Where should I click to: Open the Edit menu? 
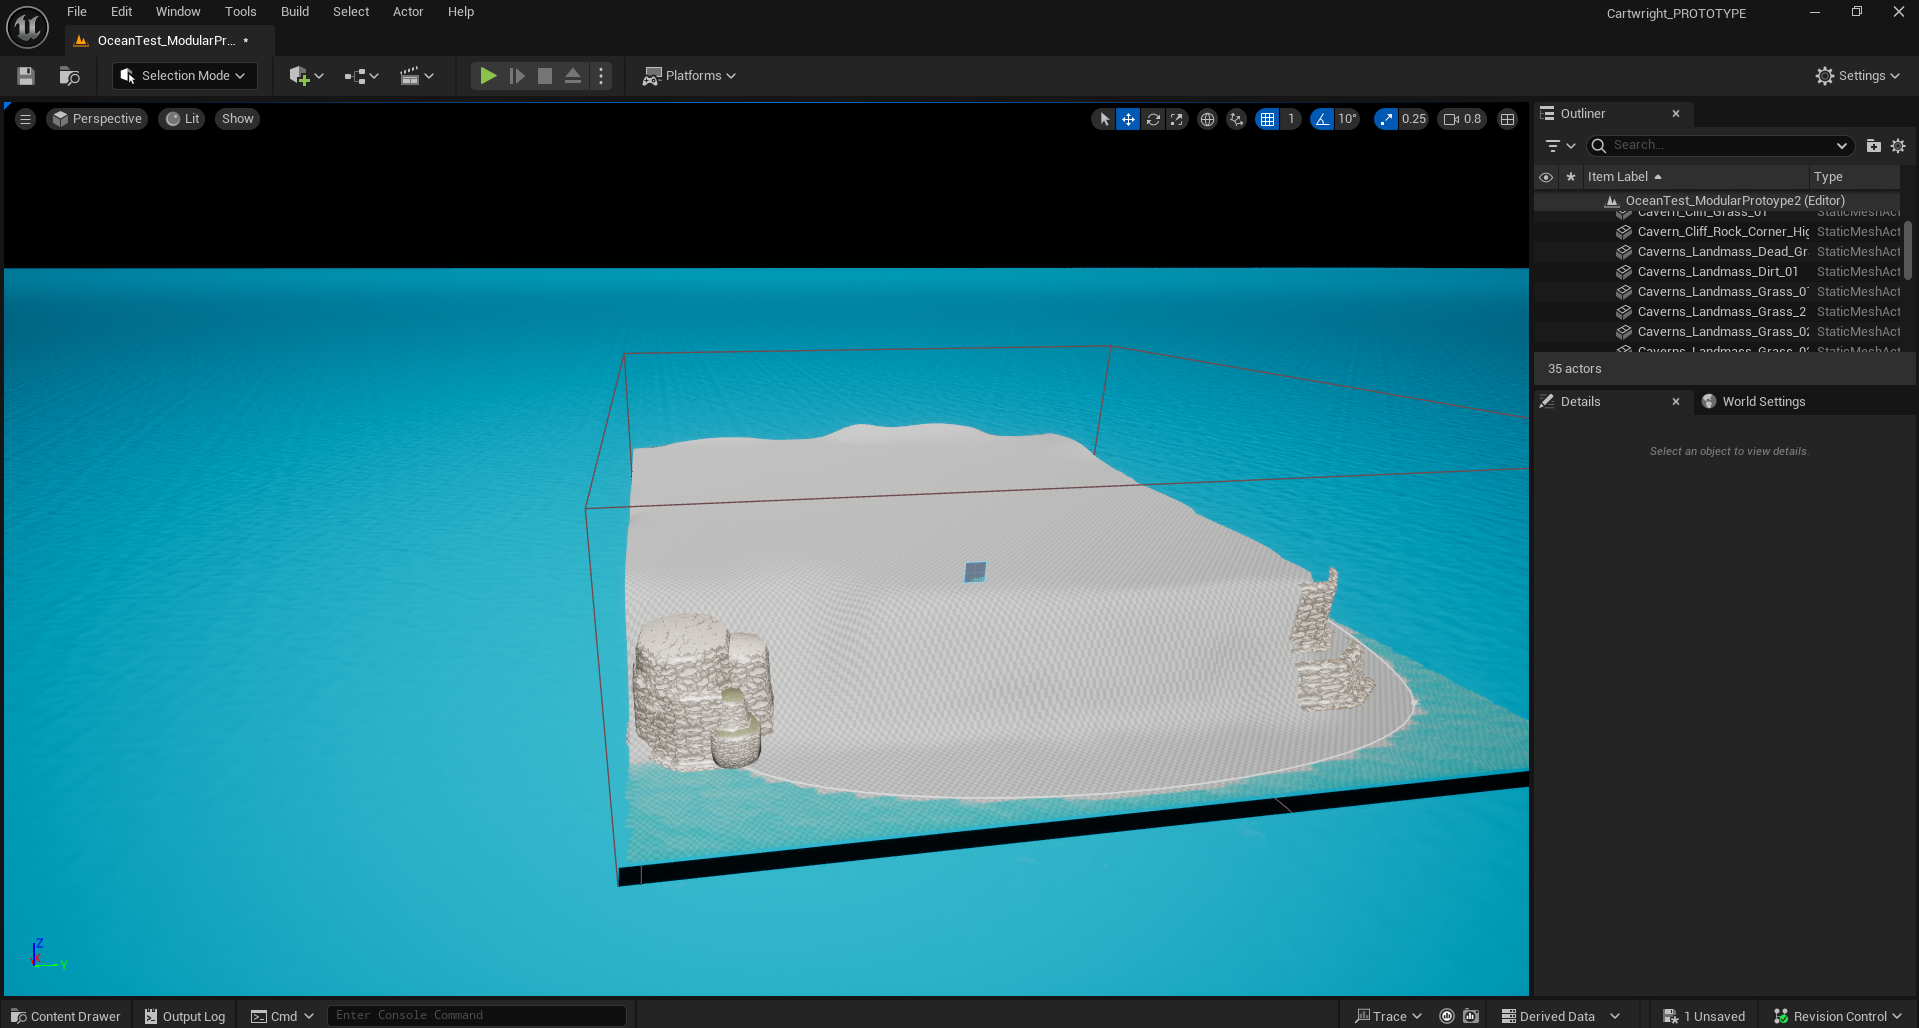[121, 12]
